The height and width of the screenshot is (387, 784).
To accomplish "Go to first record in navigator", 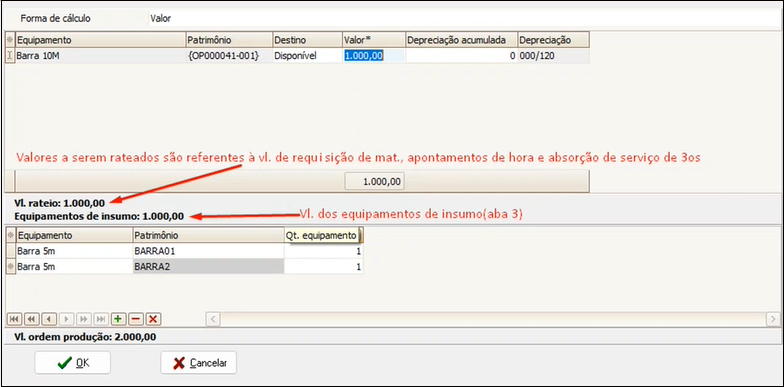I will (x=14, y=319).
